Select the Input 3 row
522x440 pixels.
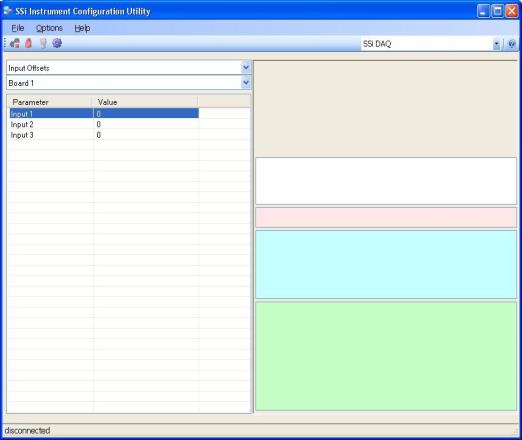click(104, 135)
